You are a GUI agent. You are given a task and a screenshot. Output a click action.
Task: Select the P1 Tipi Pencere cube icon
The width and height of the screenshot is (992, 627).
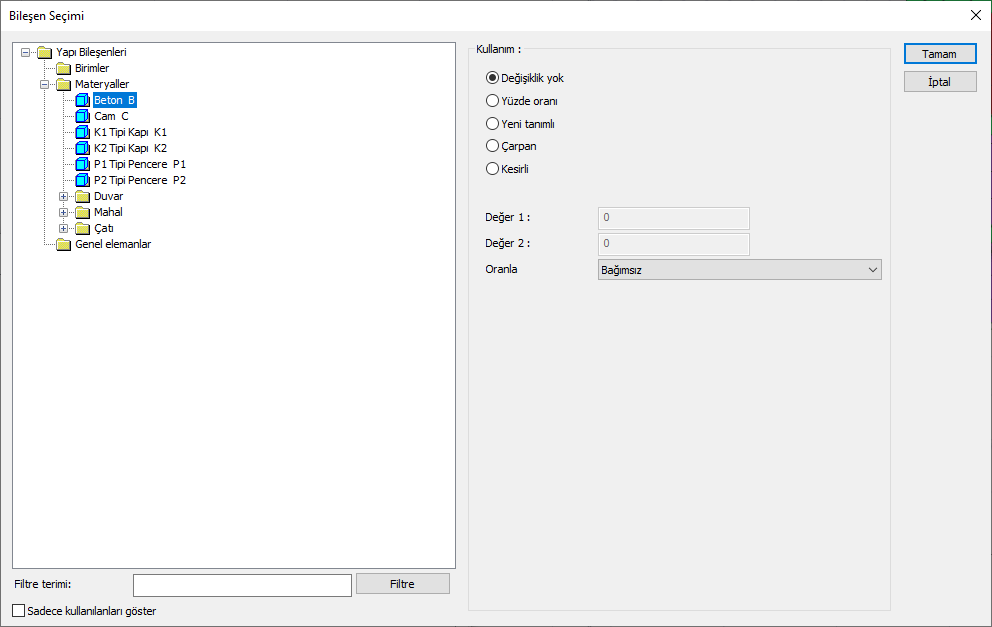pos(82,164)
